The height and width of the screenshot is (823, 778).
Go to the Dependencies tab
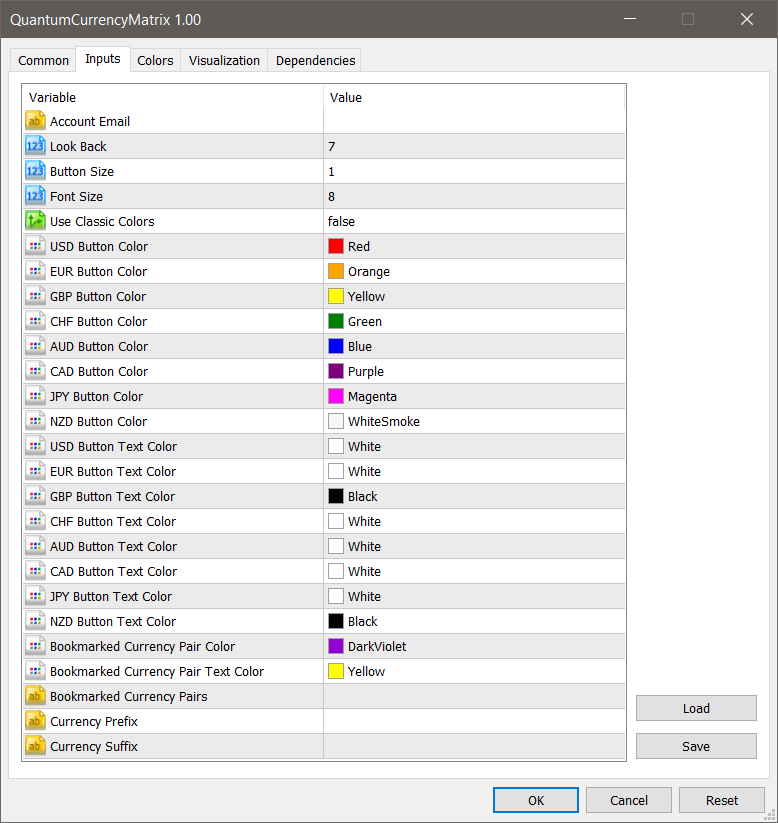tap(315, 60)
